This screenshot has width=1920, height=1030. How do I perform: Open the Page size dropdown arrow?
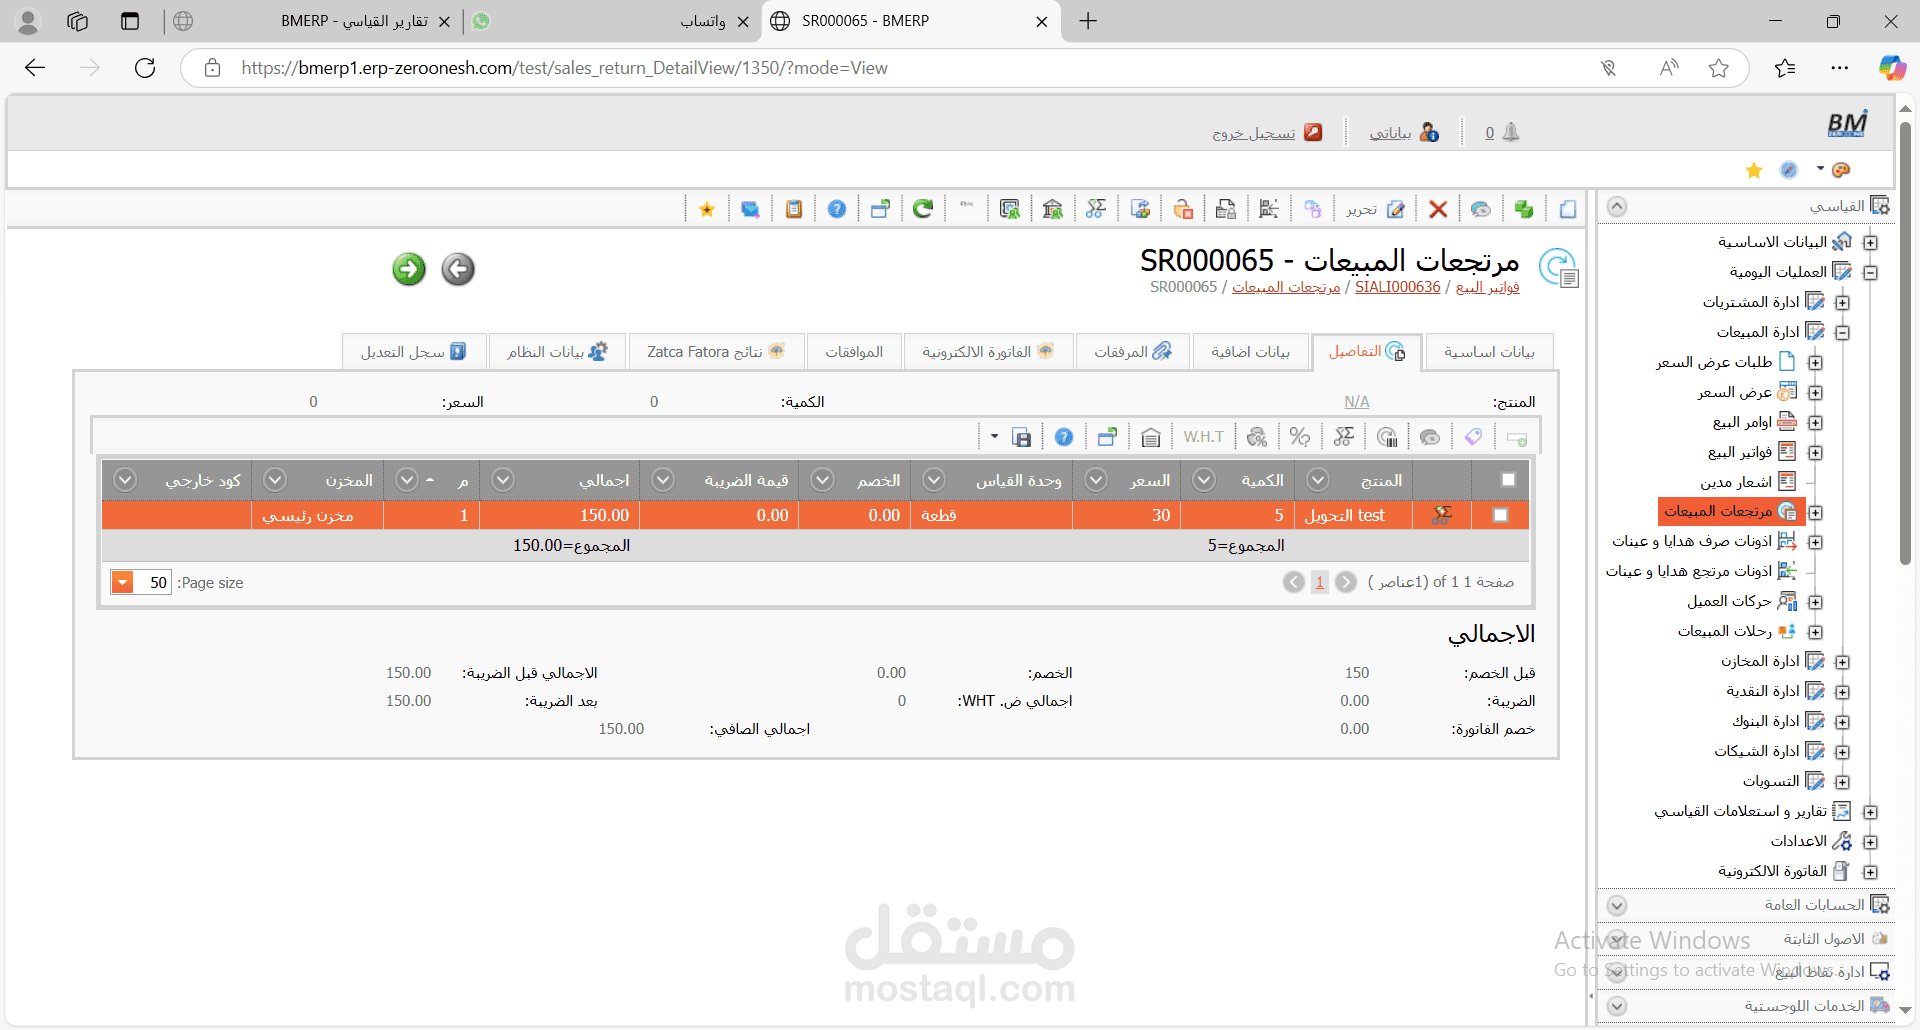click(x=122, y=583)
